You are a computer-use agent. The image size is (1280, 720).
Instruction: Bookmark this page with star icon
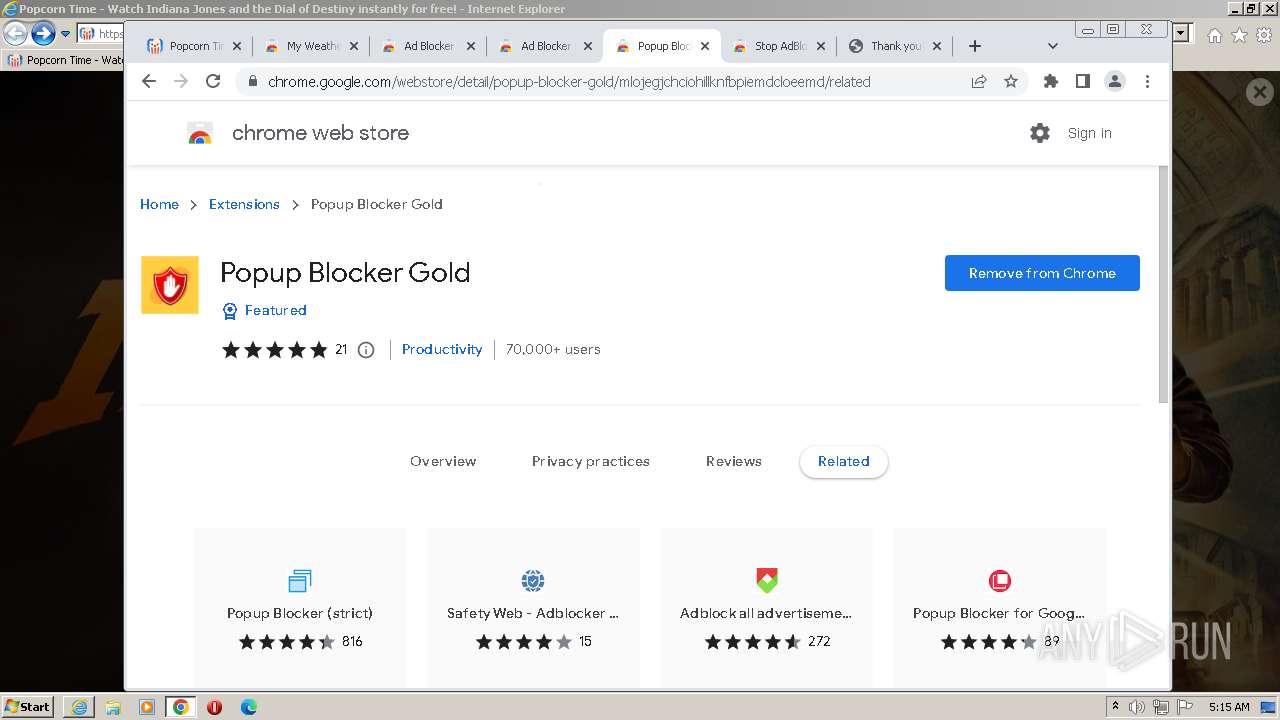[1011, 82]
